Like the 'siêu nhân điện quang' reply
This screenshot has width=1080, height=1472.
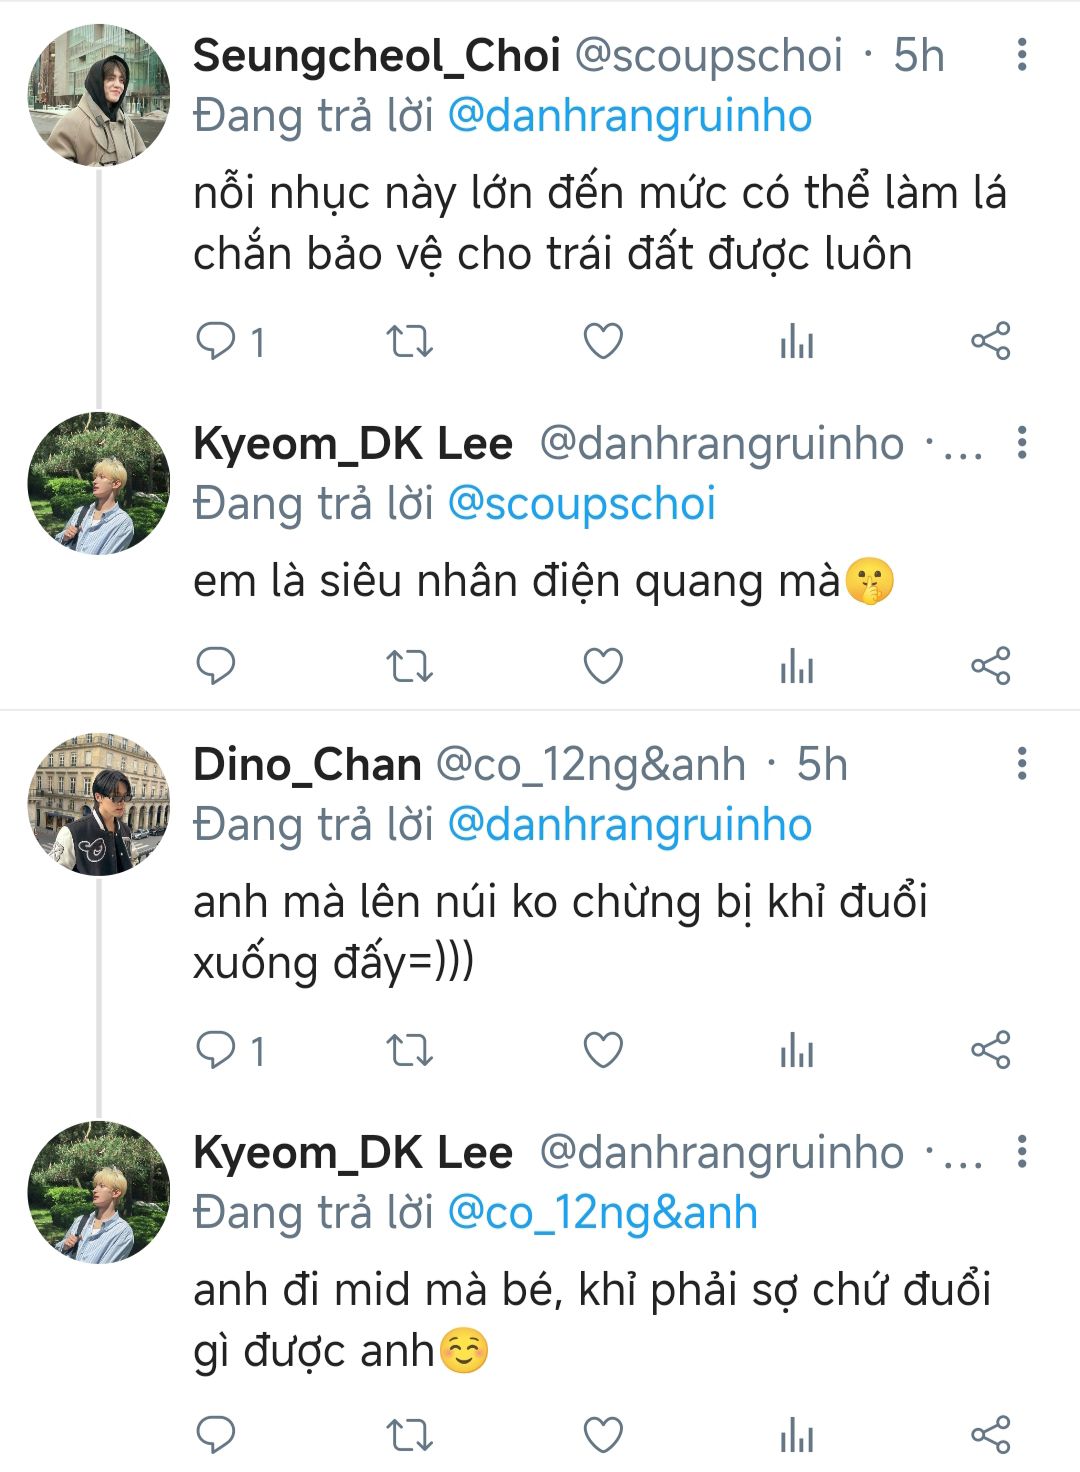click(x=603, y=666)
